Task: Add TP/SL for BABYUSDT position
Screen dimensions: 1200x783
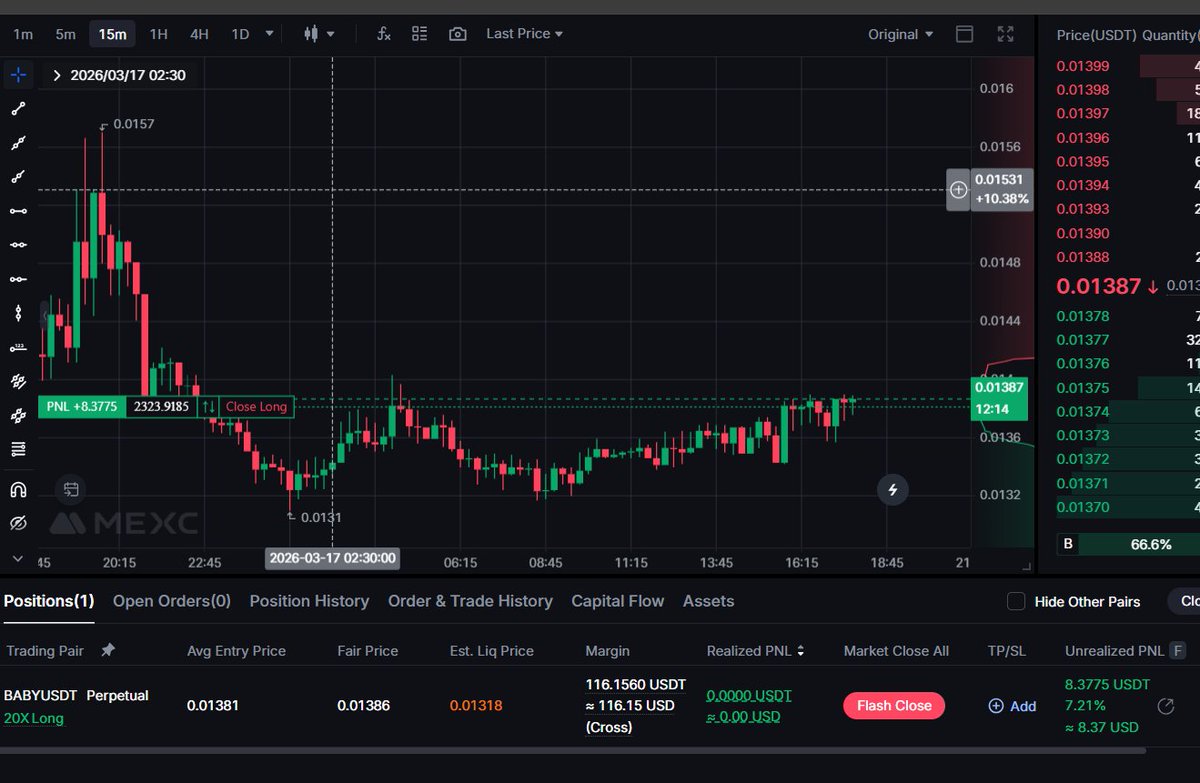Action: pos(1012,706)
